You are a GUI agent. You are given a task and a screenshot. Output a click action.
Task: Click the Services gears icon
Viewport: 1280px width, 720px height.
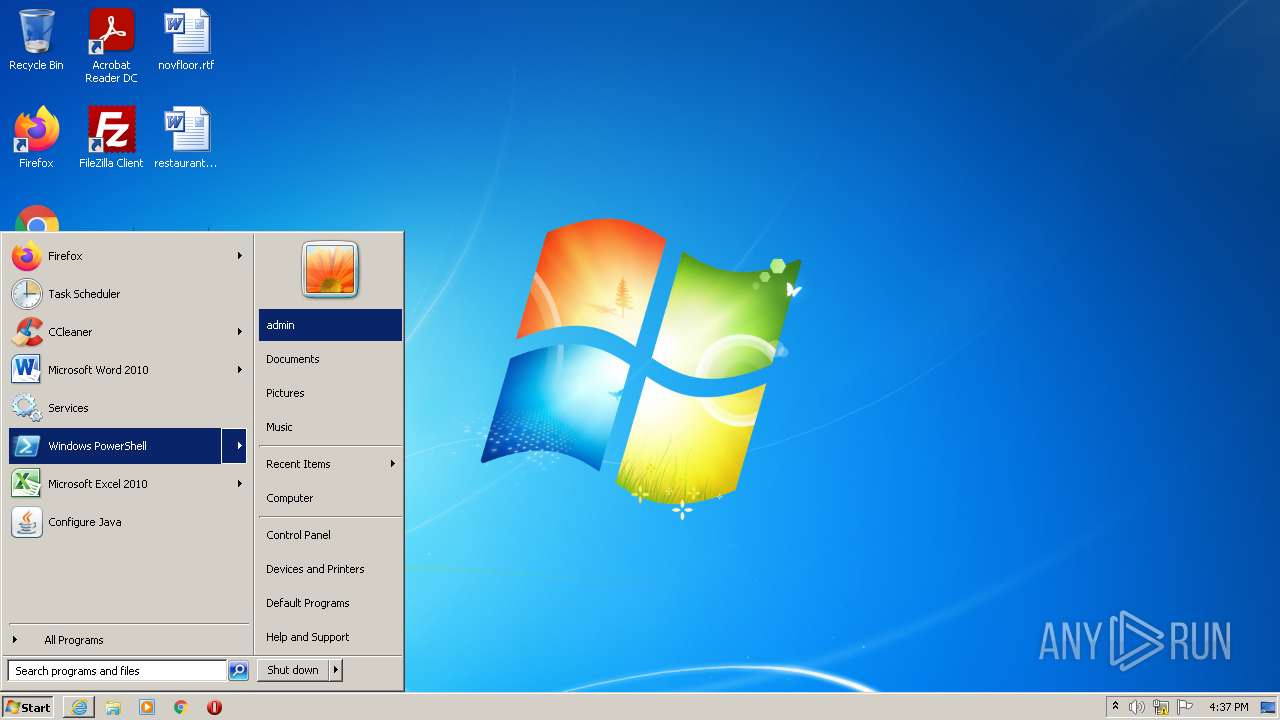point(27,408)
